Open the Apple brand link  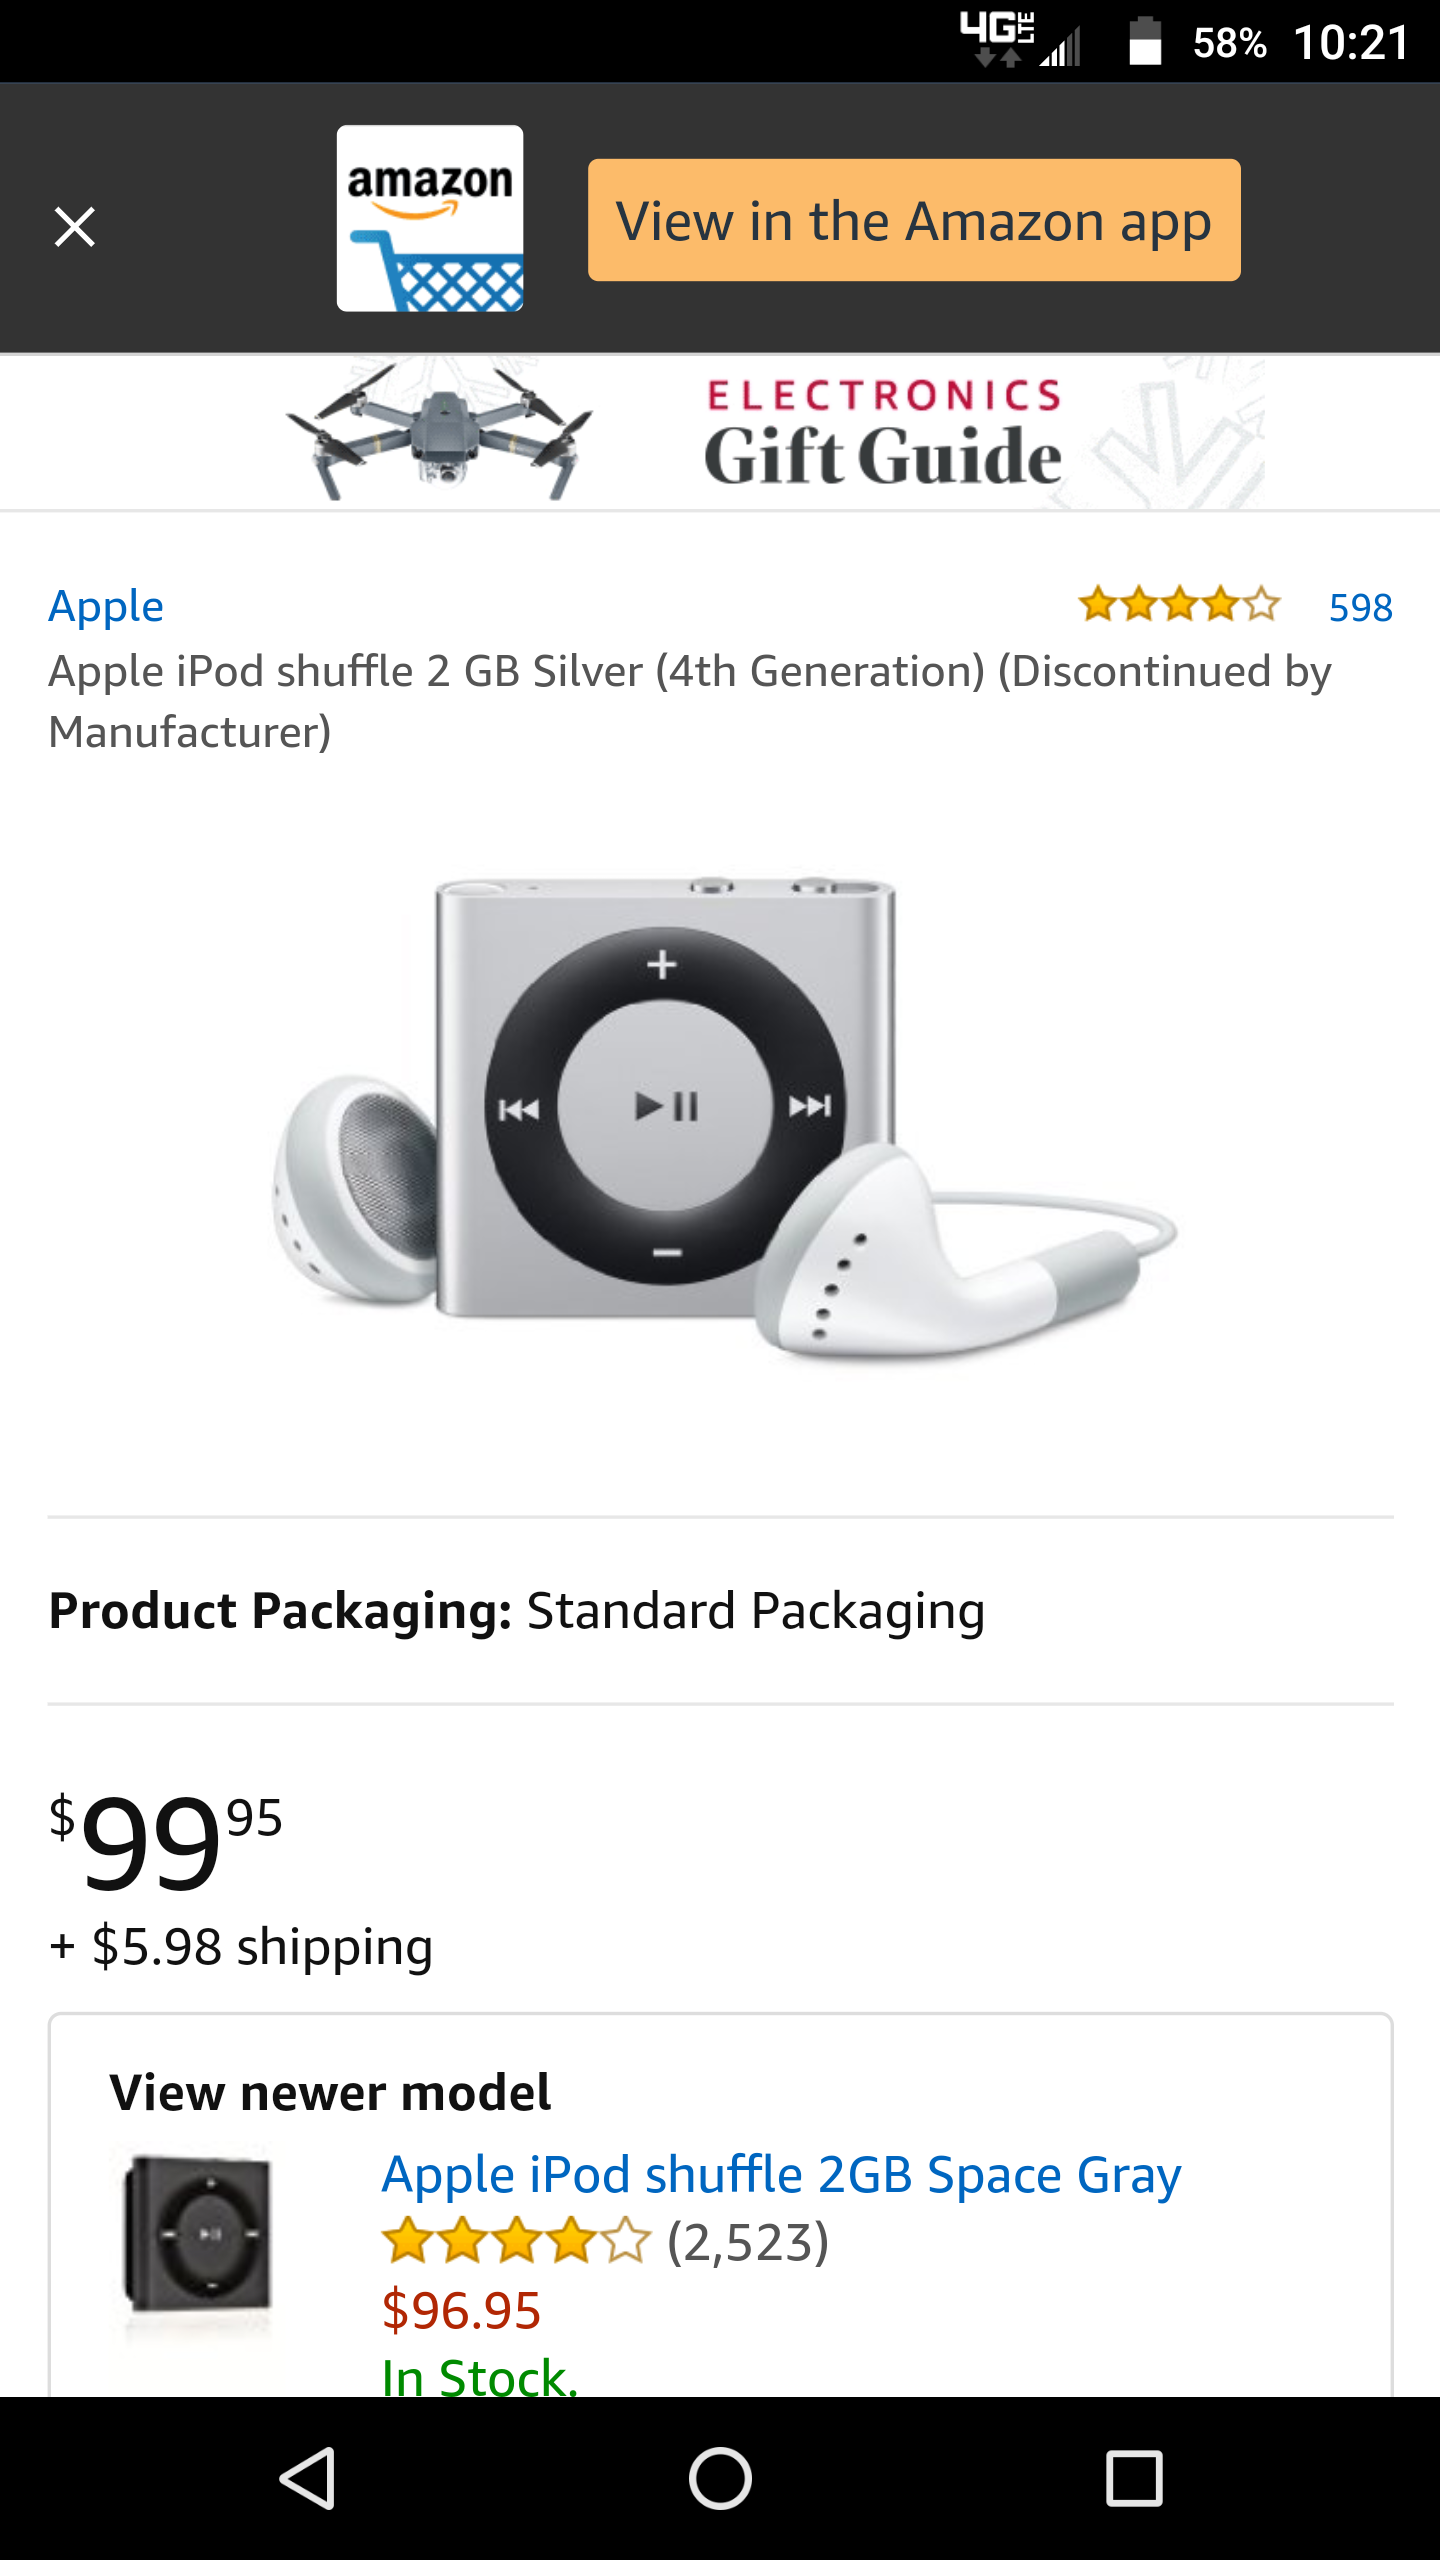[106, 607]
